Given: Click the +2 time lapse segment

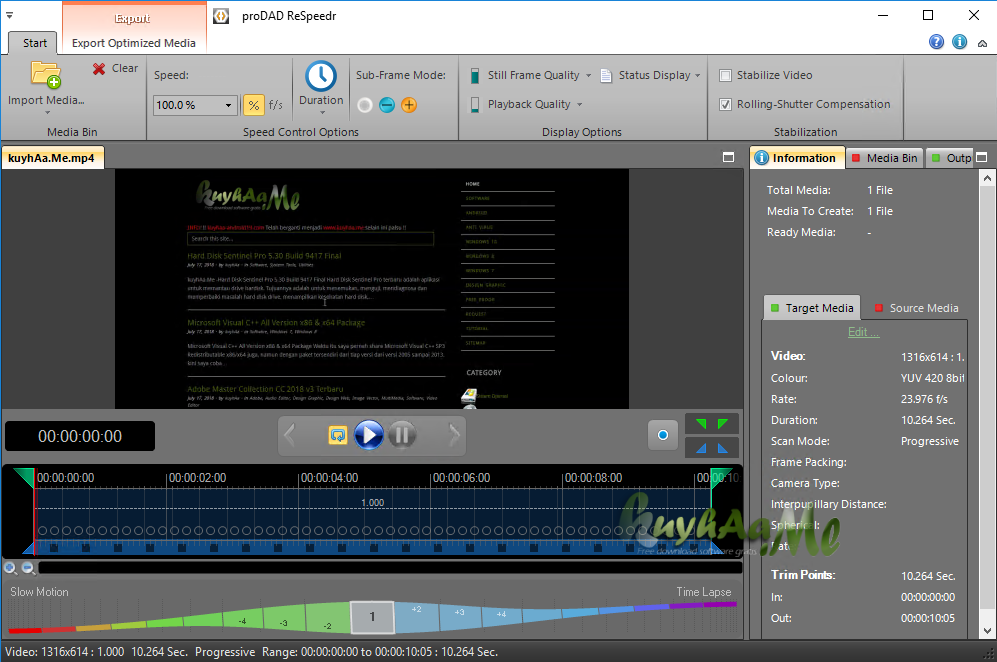Looking at the screenshot, I should coord(416,616).
